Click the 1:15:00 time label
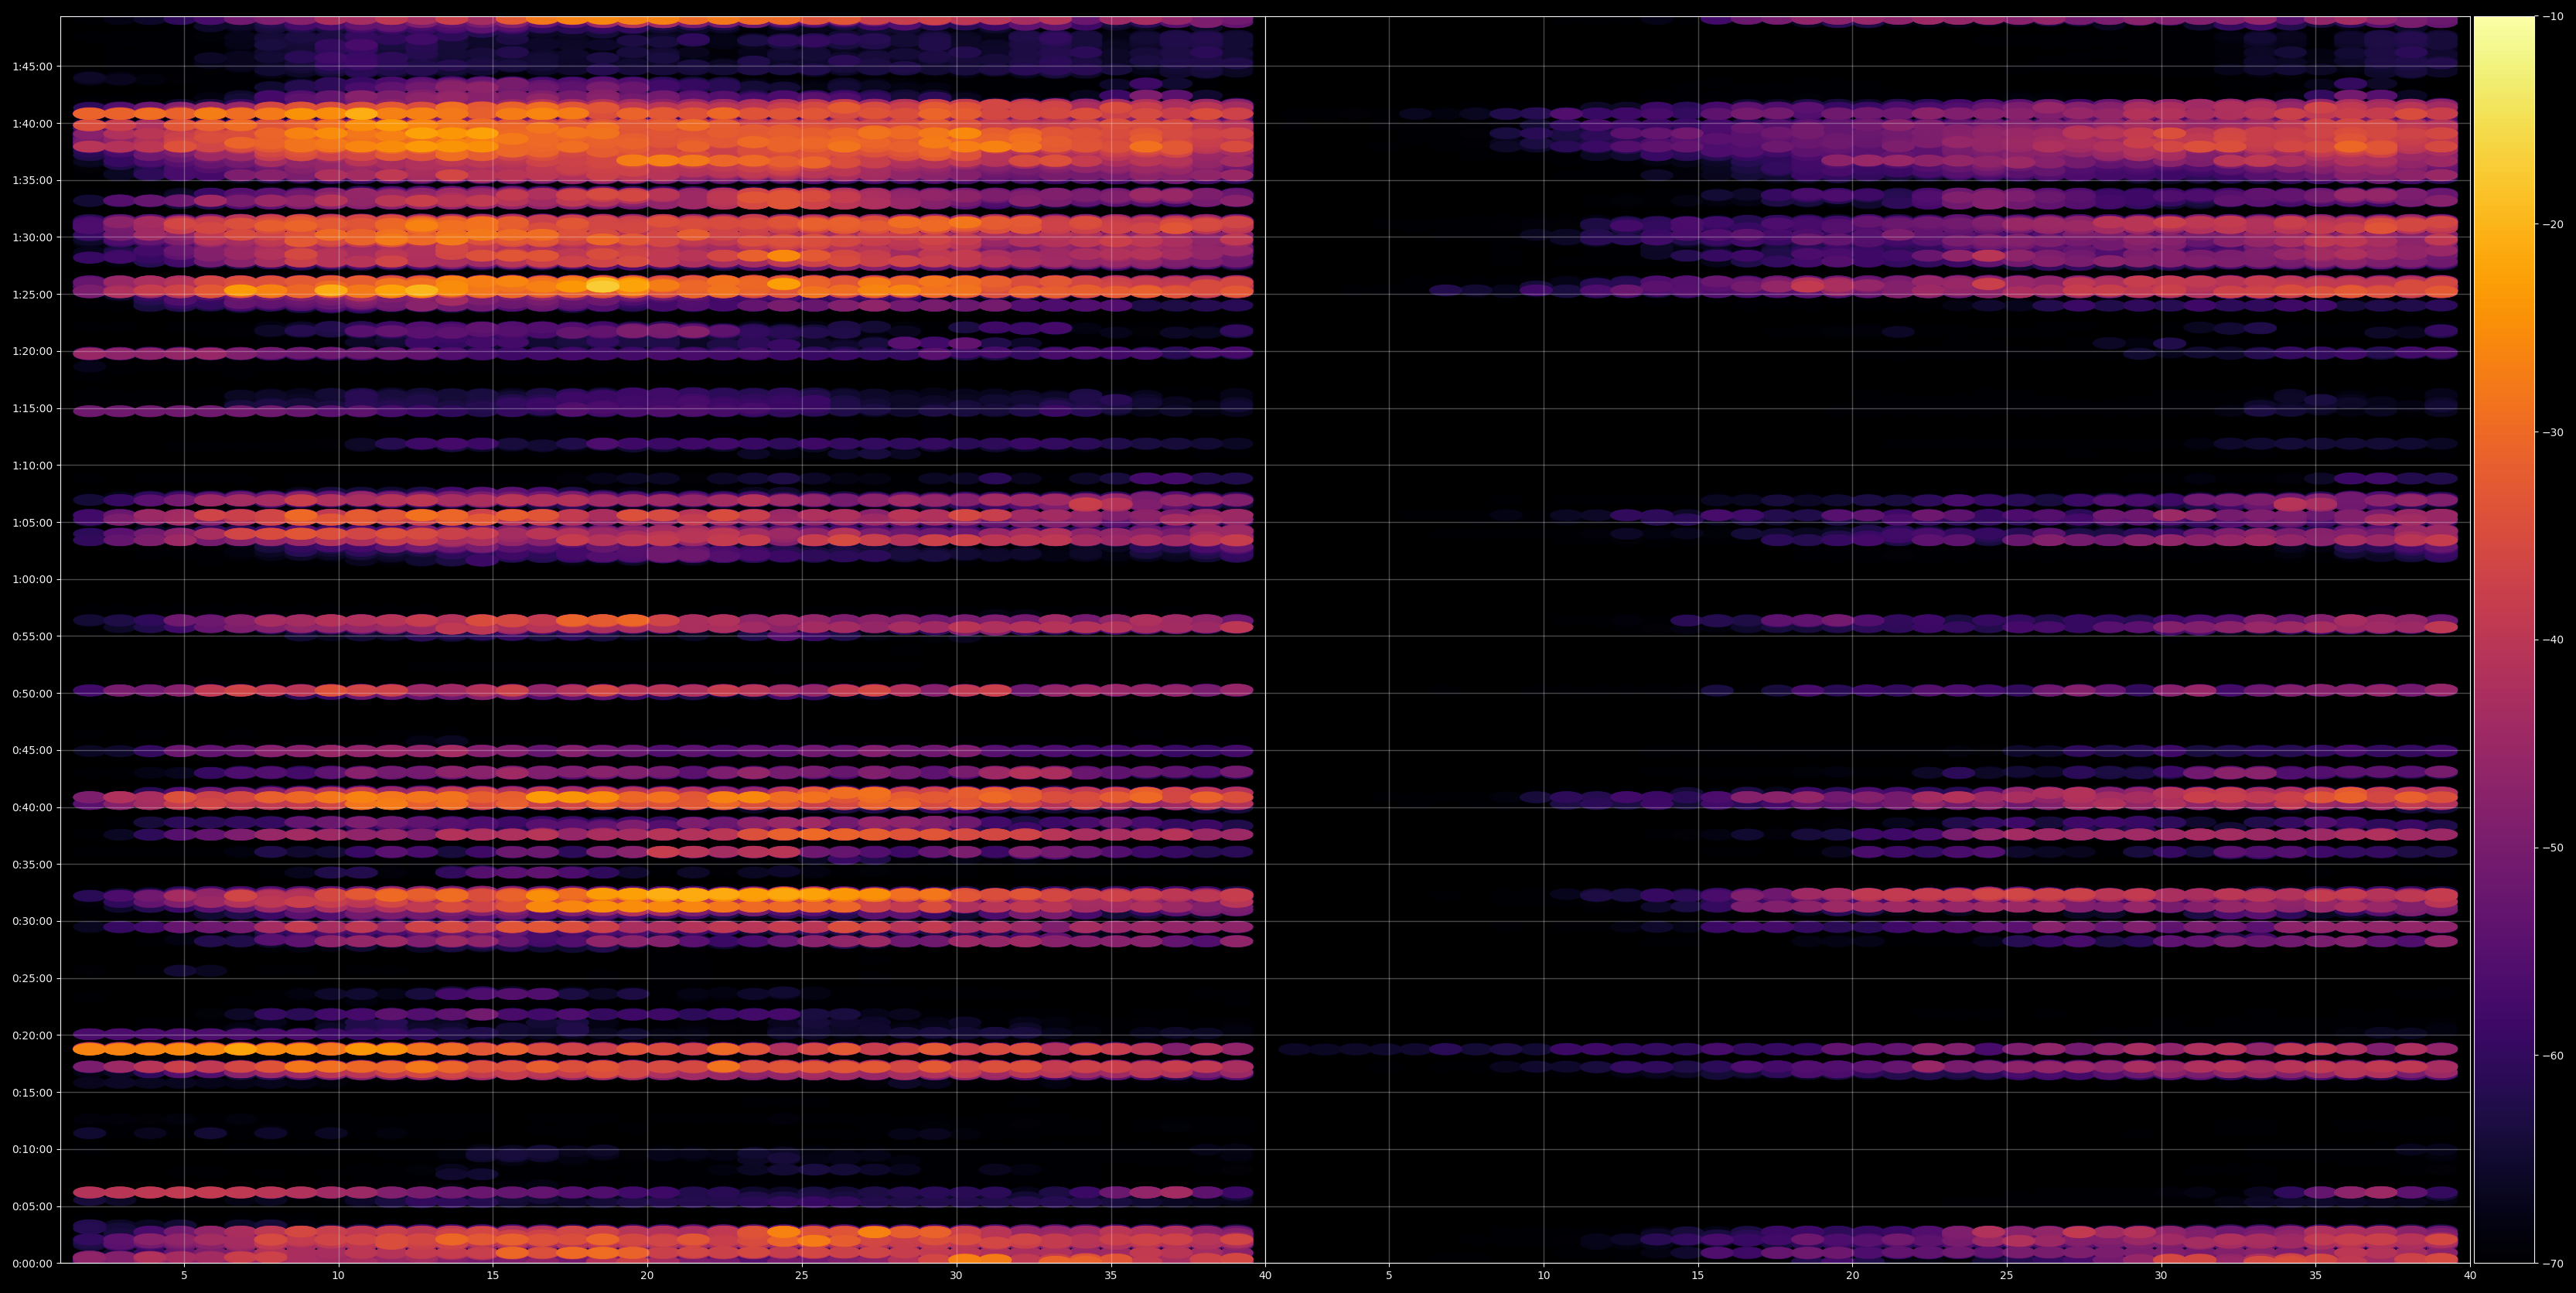 [32, 409]
